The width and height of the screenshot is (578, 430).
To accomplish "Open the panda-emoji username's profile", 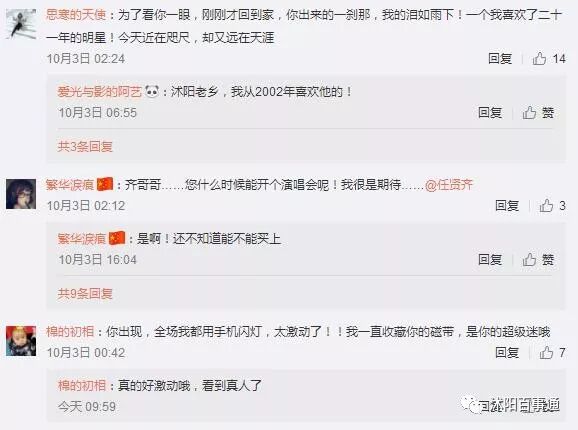I will 108,91.
